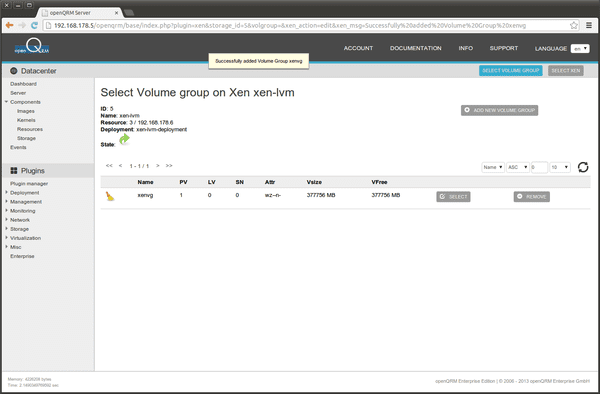
Task: Click Add New Volume Group button
Action: click(x=499, y=110)
